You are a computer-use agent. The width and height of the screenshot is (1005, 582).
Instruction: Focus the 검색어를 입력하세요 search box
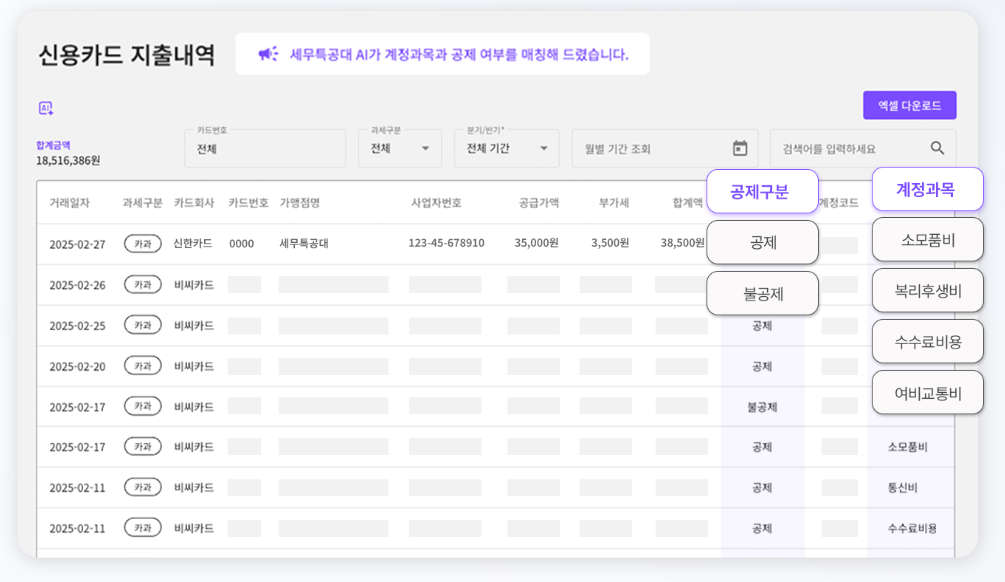tap(850, 148)
